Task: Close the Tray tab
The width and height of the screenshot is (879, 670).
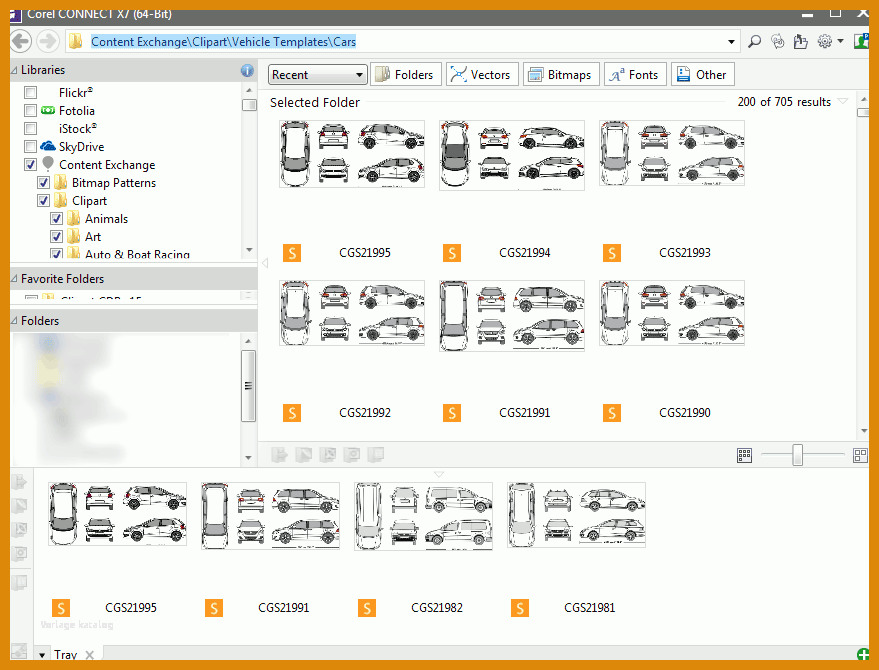Action: 89,654
